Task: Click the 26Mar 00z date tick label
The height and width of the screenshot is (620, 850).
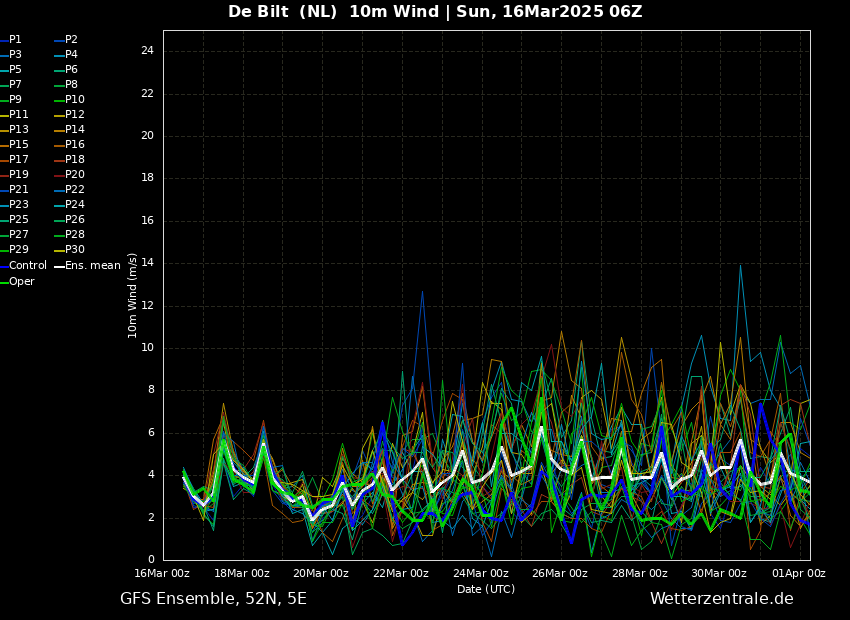Action: click(560, 574)
